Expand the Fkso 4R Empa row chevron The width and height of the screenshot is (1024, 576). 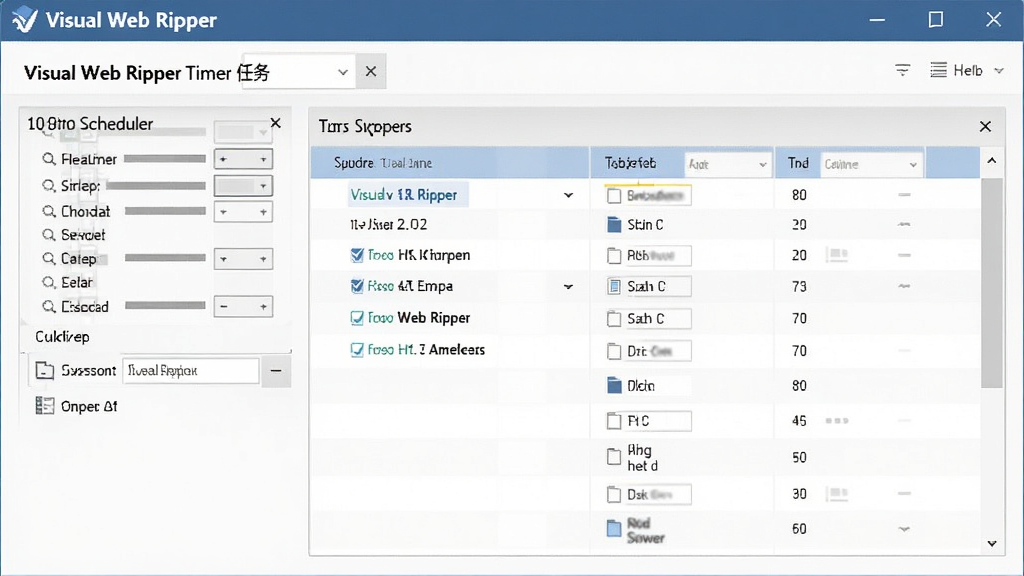[x=568, y=286]
